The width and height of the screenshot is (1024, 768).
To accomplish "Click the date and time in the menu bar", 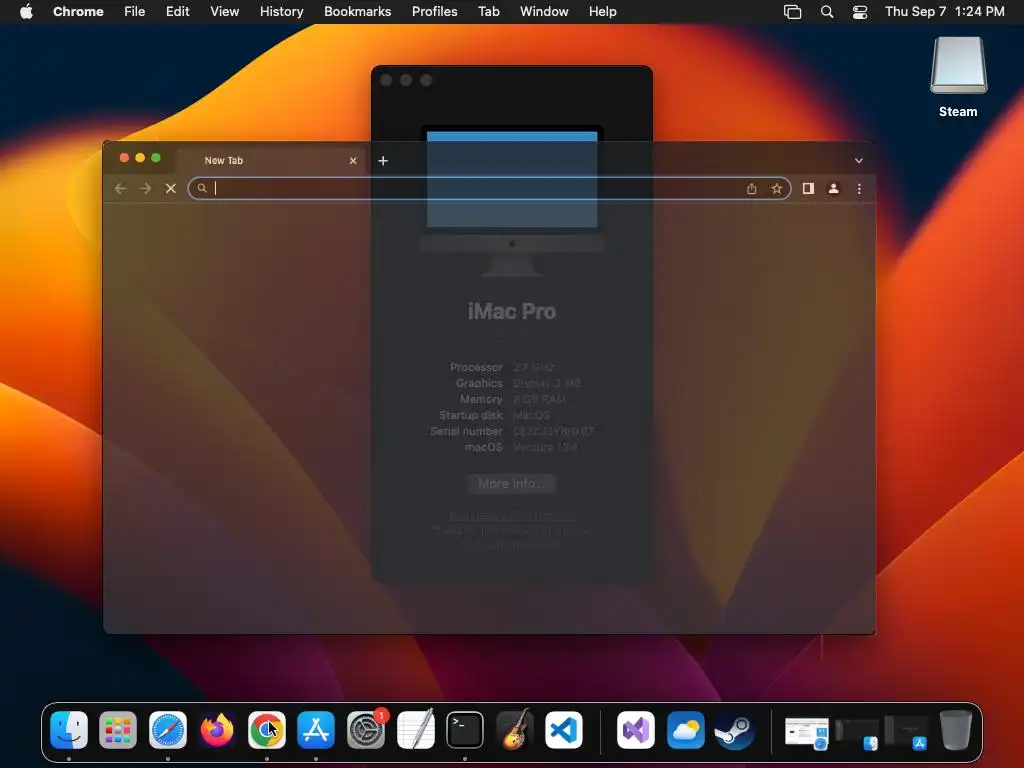I will pos(944,12).
